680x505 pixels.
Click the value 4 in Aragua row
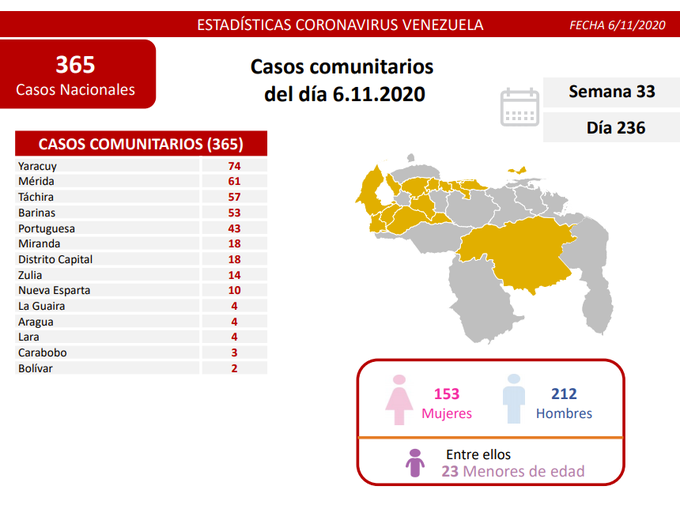pyautogui.click(x=234, y=322)
